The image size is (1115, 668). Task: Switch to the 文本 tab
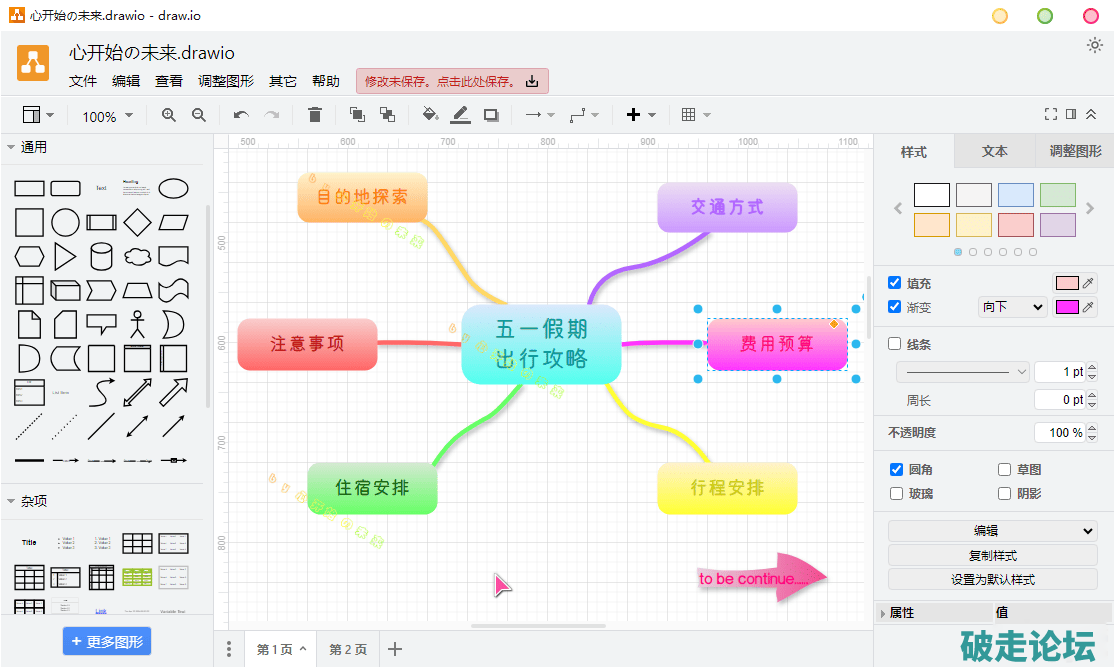pos(995,152)
